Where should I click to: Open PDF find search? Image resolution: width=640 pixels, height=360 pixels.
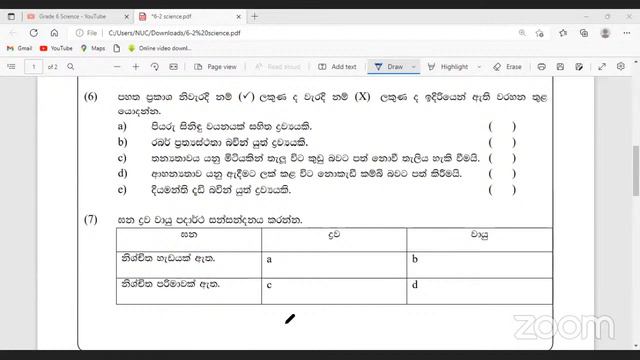click(71, 67)
